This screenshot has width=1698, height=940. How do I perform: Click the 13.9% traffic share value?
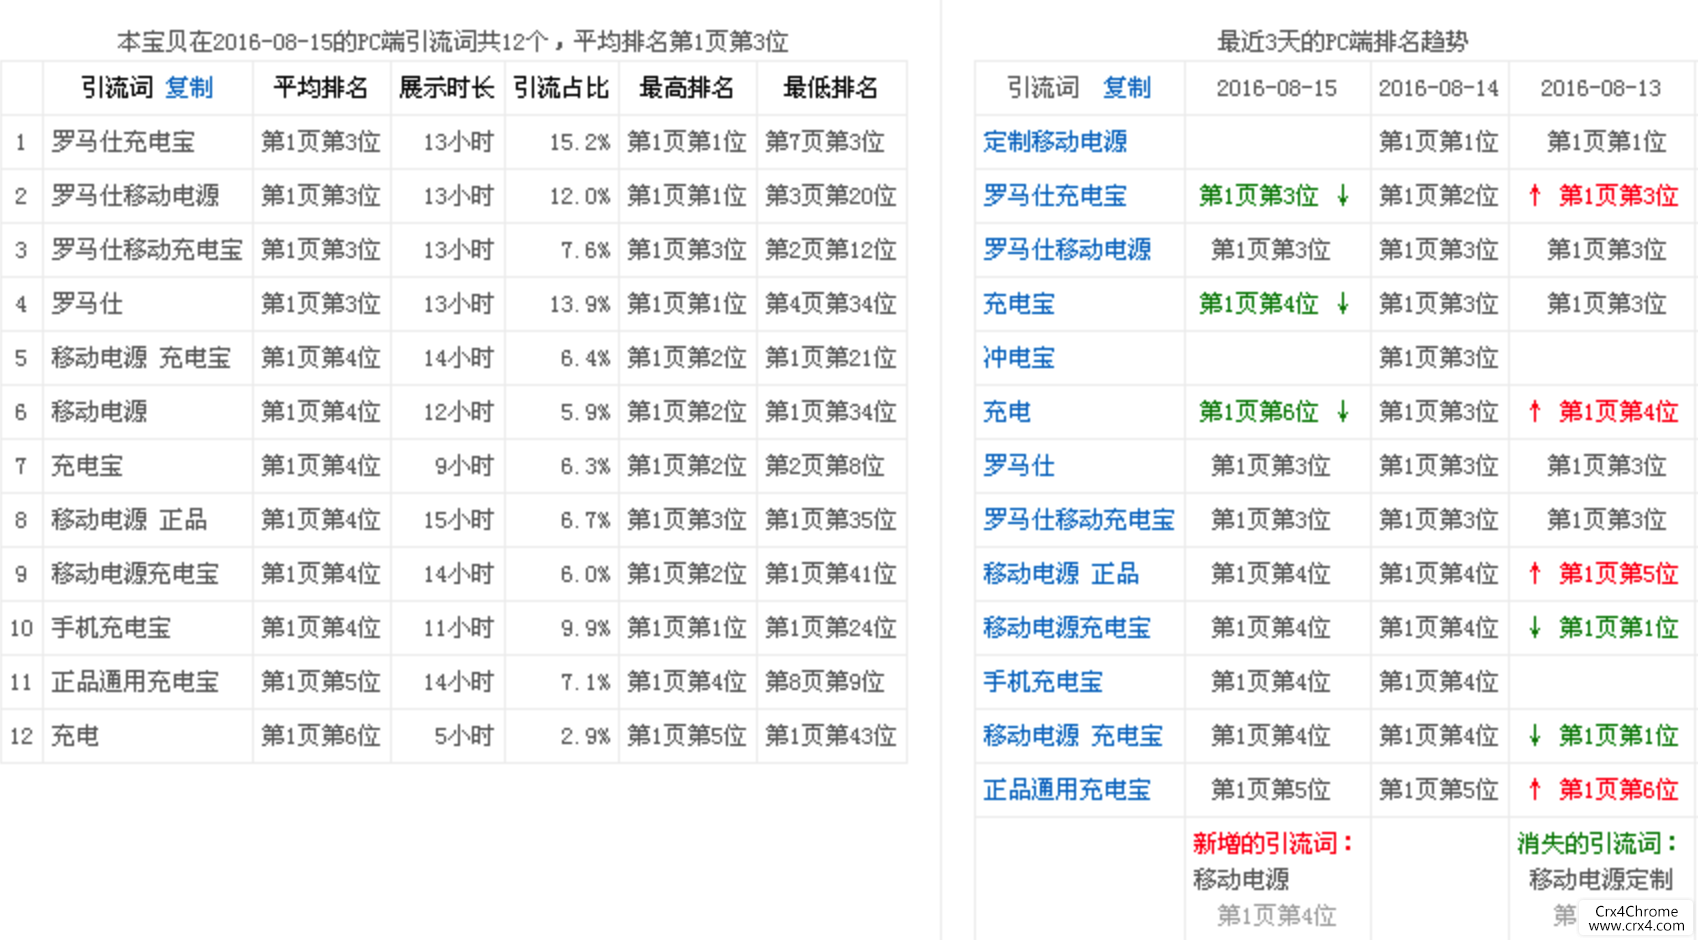[x=579, y=304]
